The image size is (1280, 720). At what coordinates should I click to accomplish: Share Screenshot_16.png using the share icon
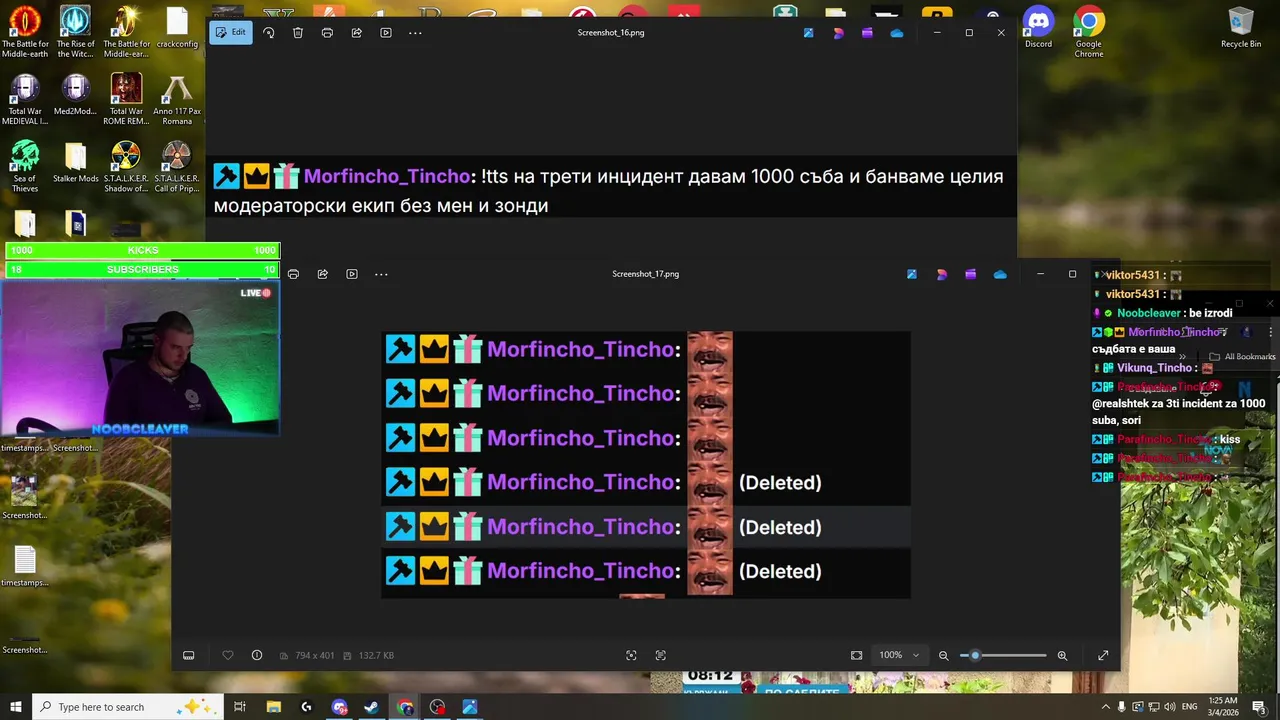(x=356, y=33)
